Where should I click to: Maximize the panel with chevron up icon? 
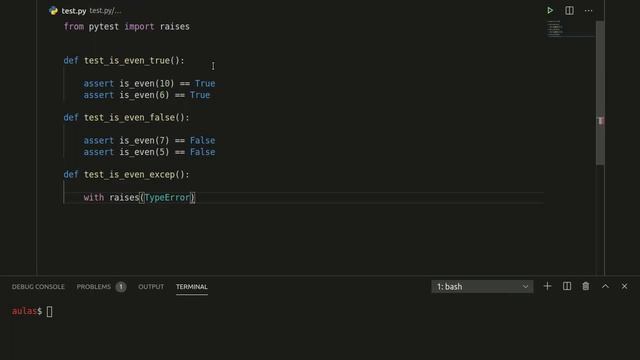pos(605,287)
